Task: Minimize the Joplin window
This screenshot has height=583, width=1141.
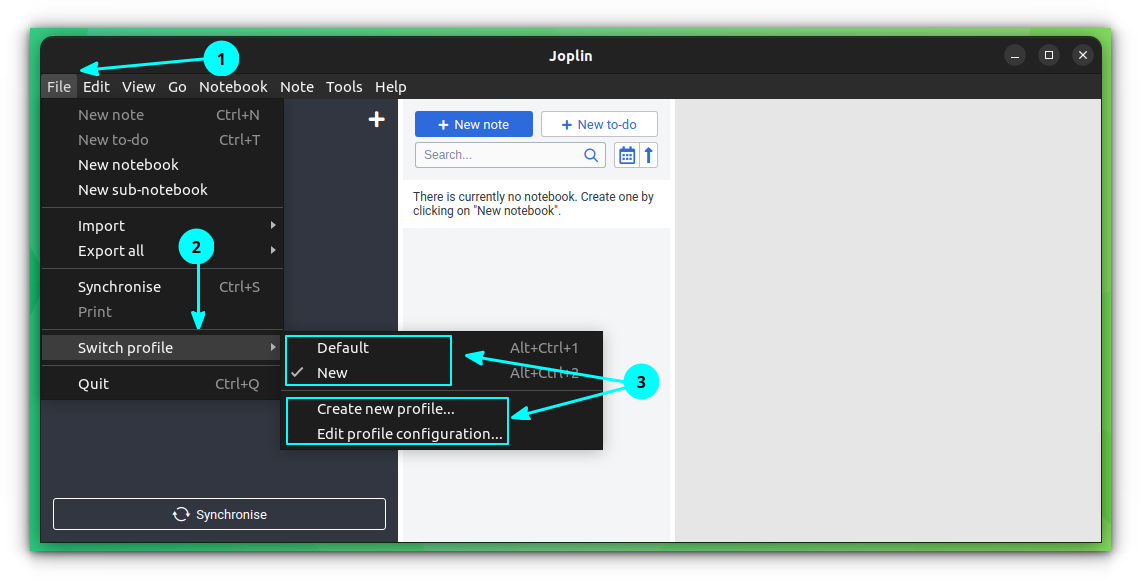Action: [1014, 56]
